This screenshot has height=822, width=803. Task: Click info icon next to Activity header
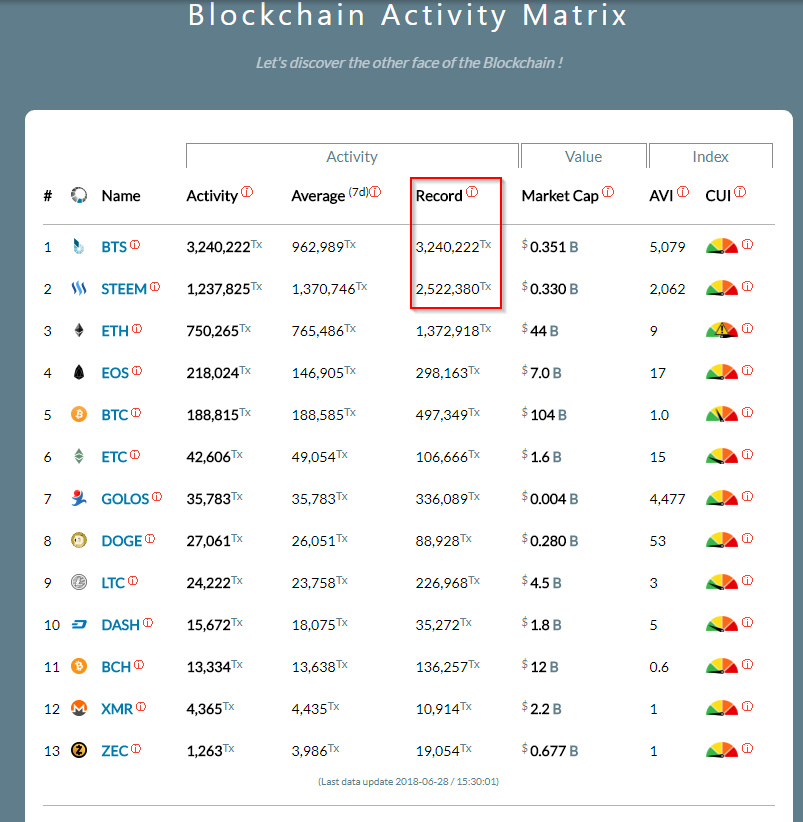247,192
